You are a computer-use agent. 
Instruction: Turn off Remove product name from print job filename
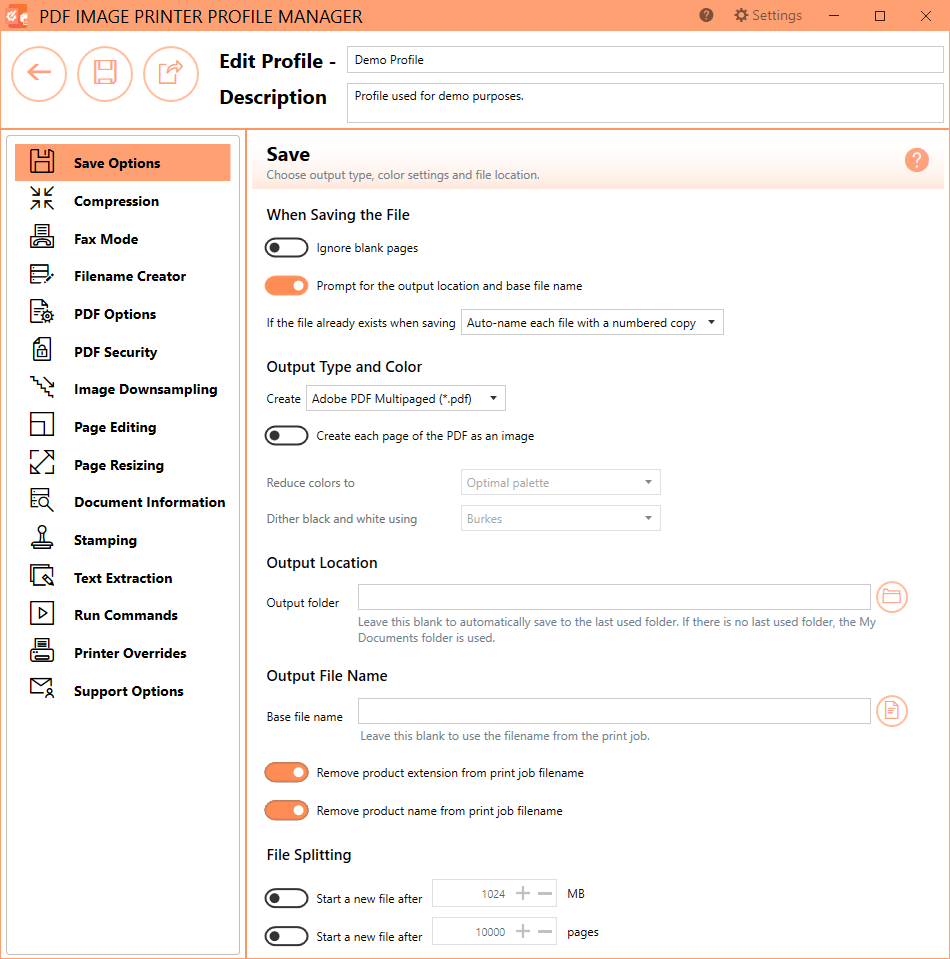point(287,810)
